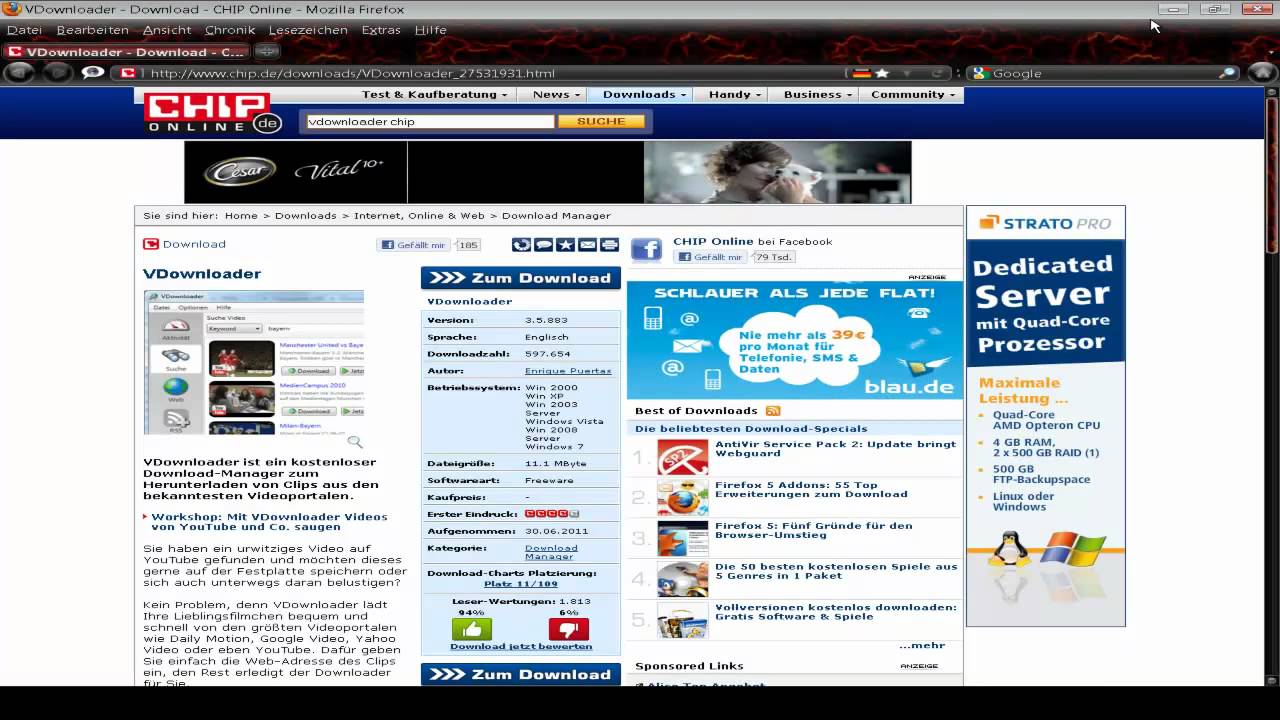Open the Extras menu
Viewport: 1280px width, 720px height.
pyautogui.click(x=381, y=30)
